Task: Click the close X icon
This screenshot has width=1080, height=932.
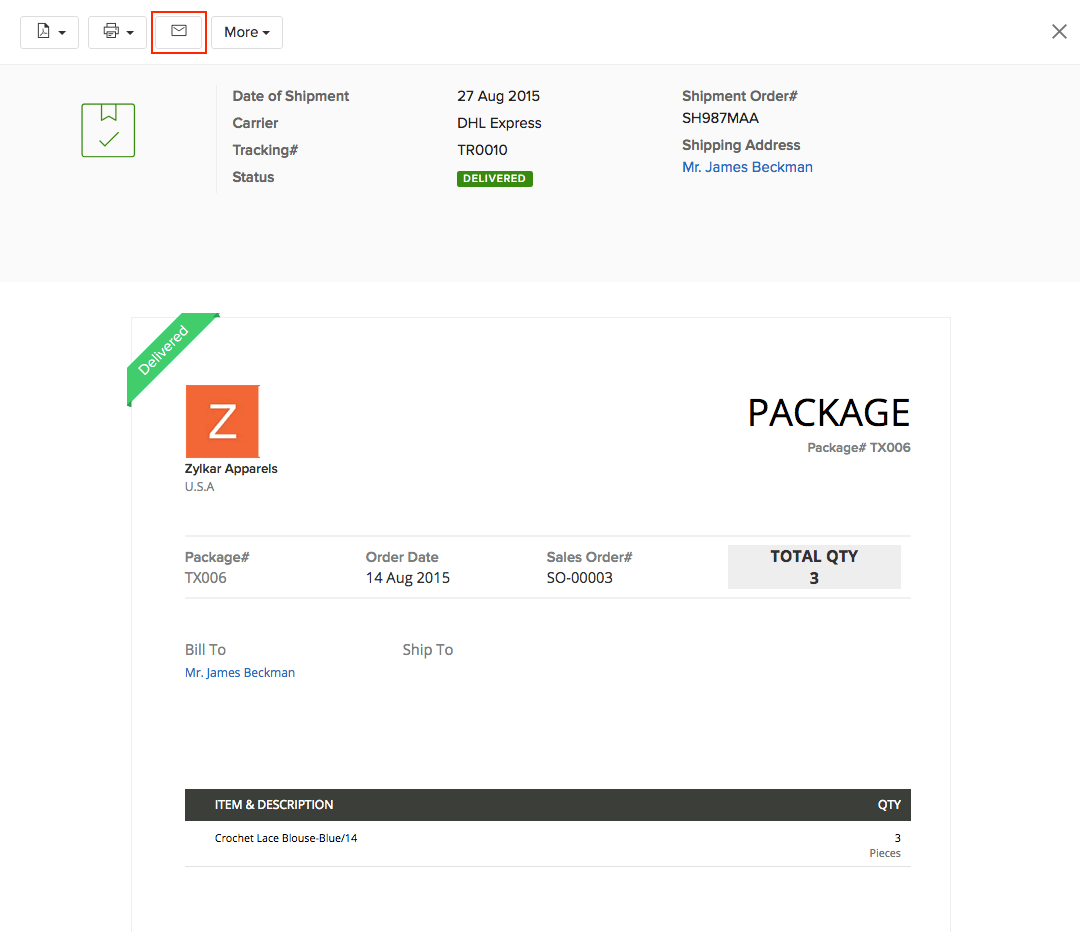Action: coord(1059,31)
